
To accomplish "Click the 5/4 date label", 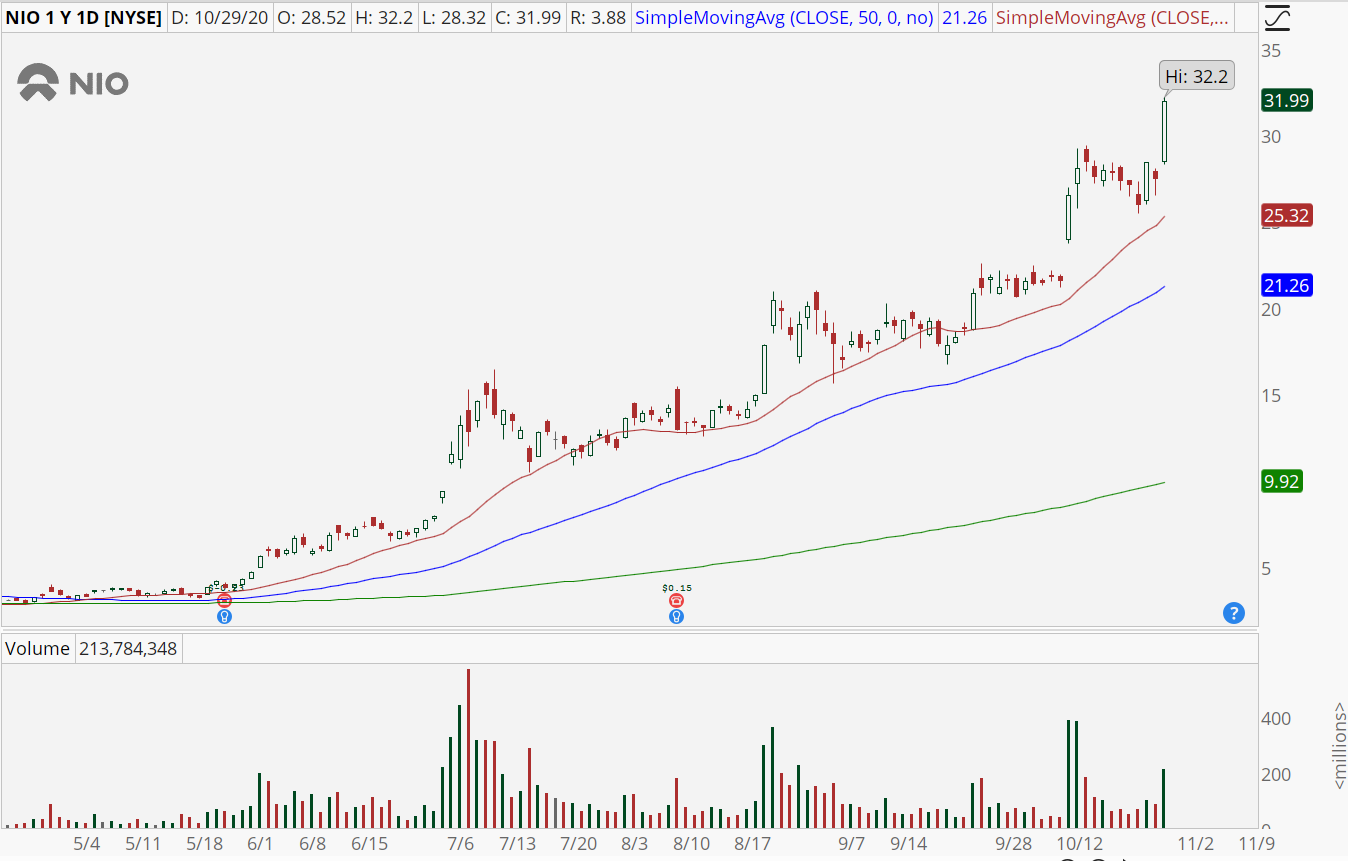I will pyautogui.click(x=87, y=844).
